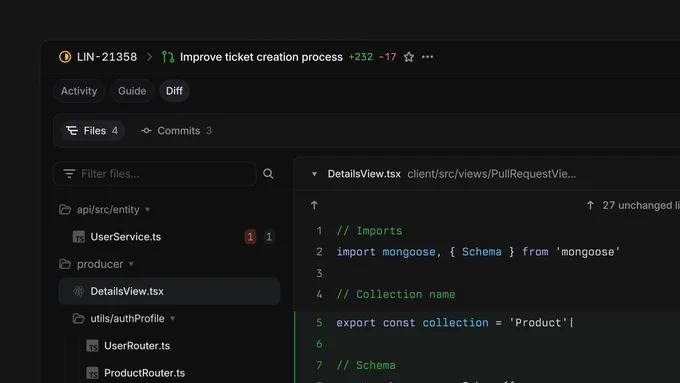
Task: Open the LIN-21358 issue link
Action: 107,57
